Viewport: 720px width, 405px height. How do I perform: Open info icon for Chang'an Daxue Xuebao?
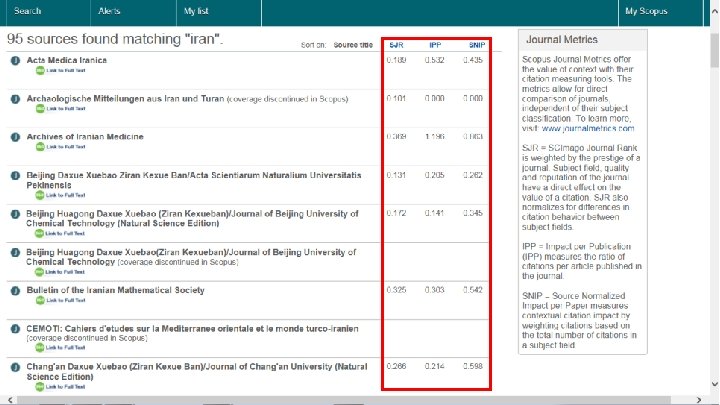point(15,367)
